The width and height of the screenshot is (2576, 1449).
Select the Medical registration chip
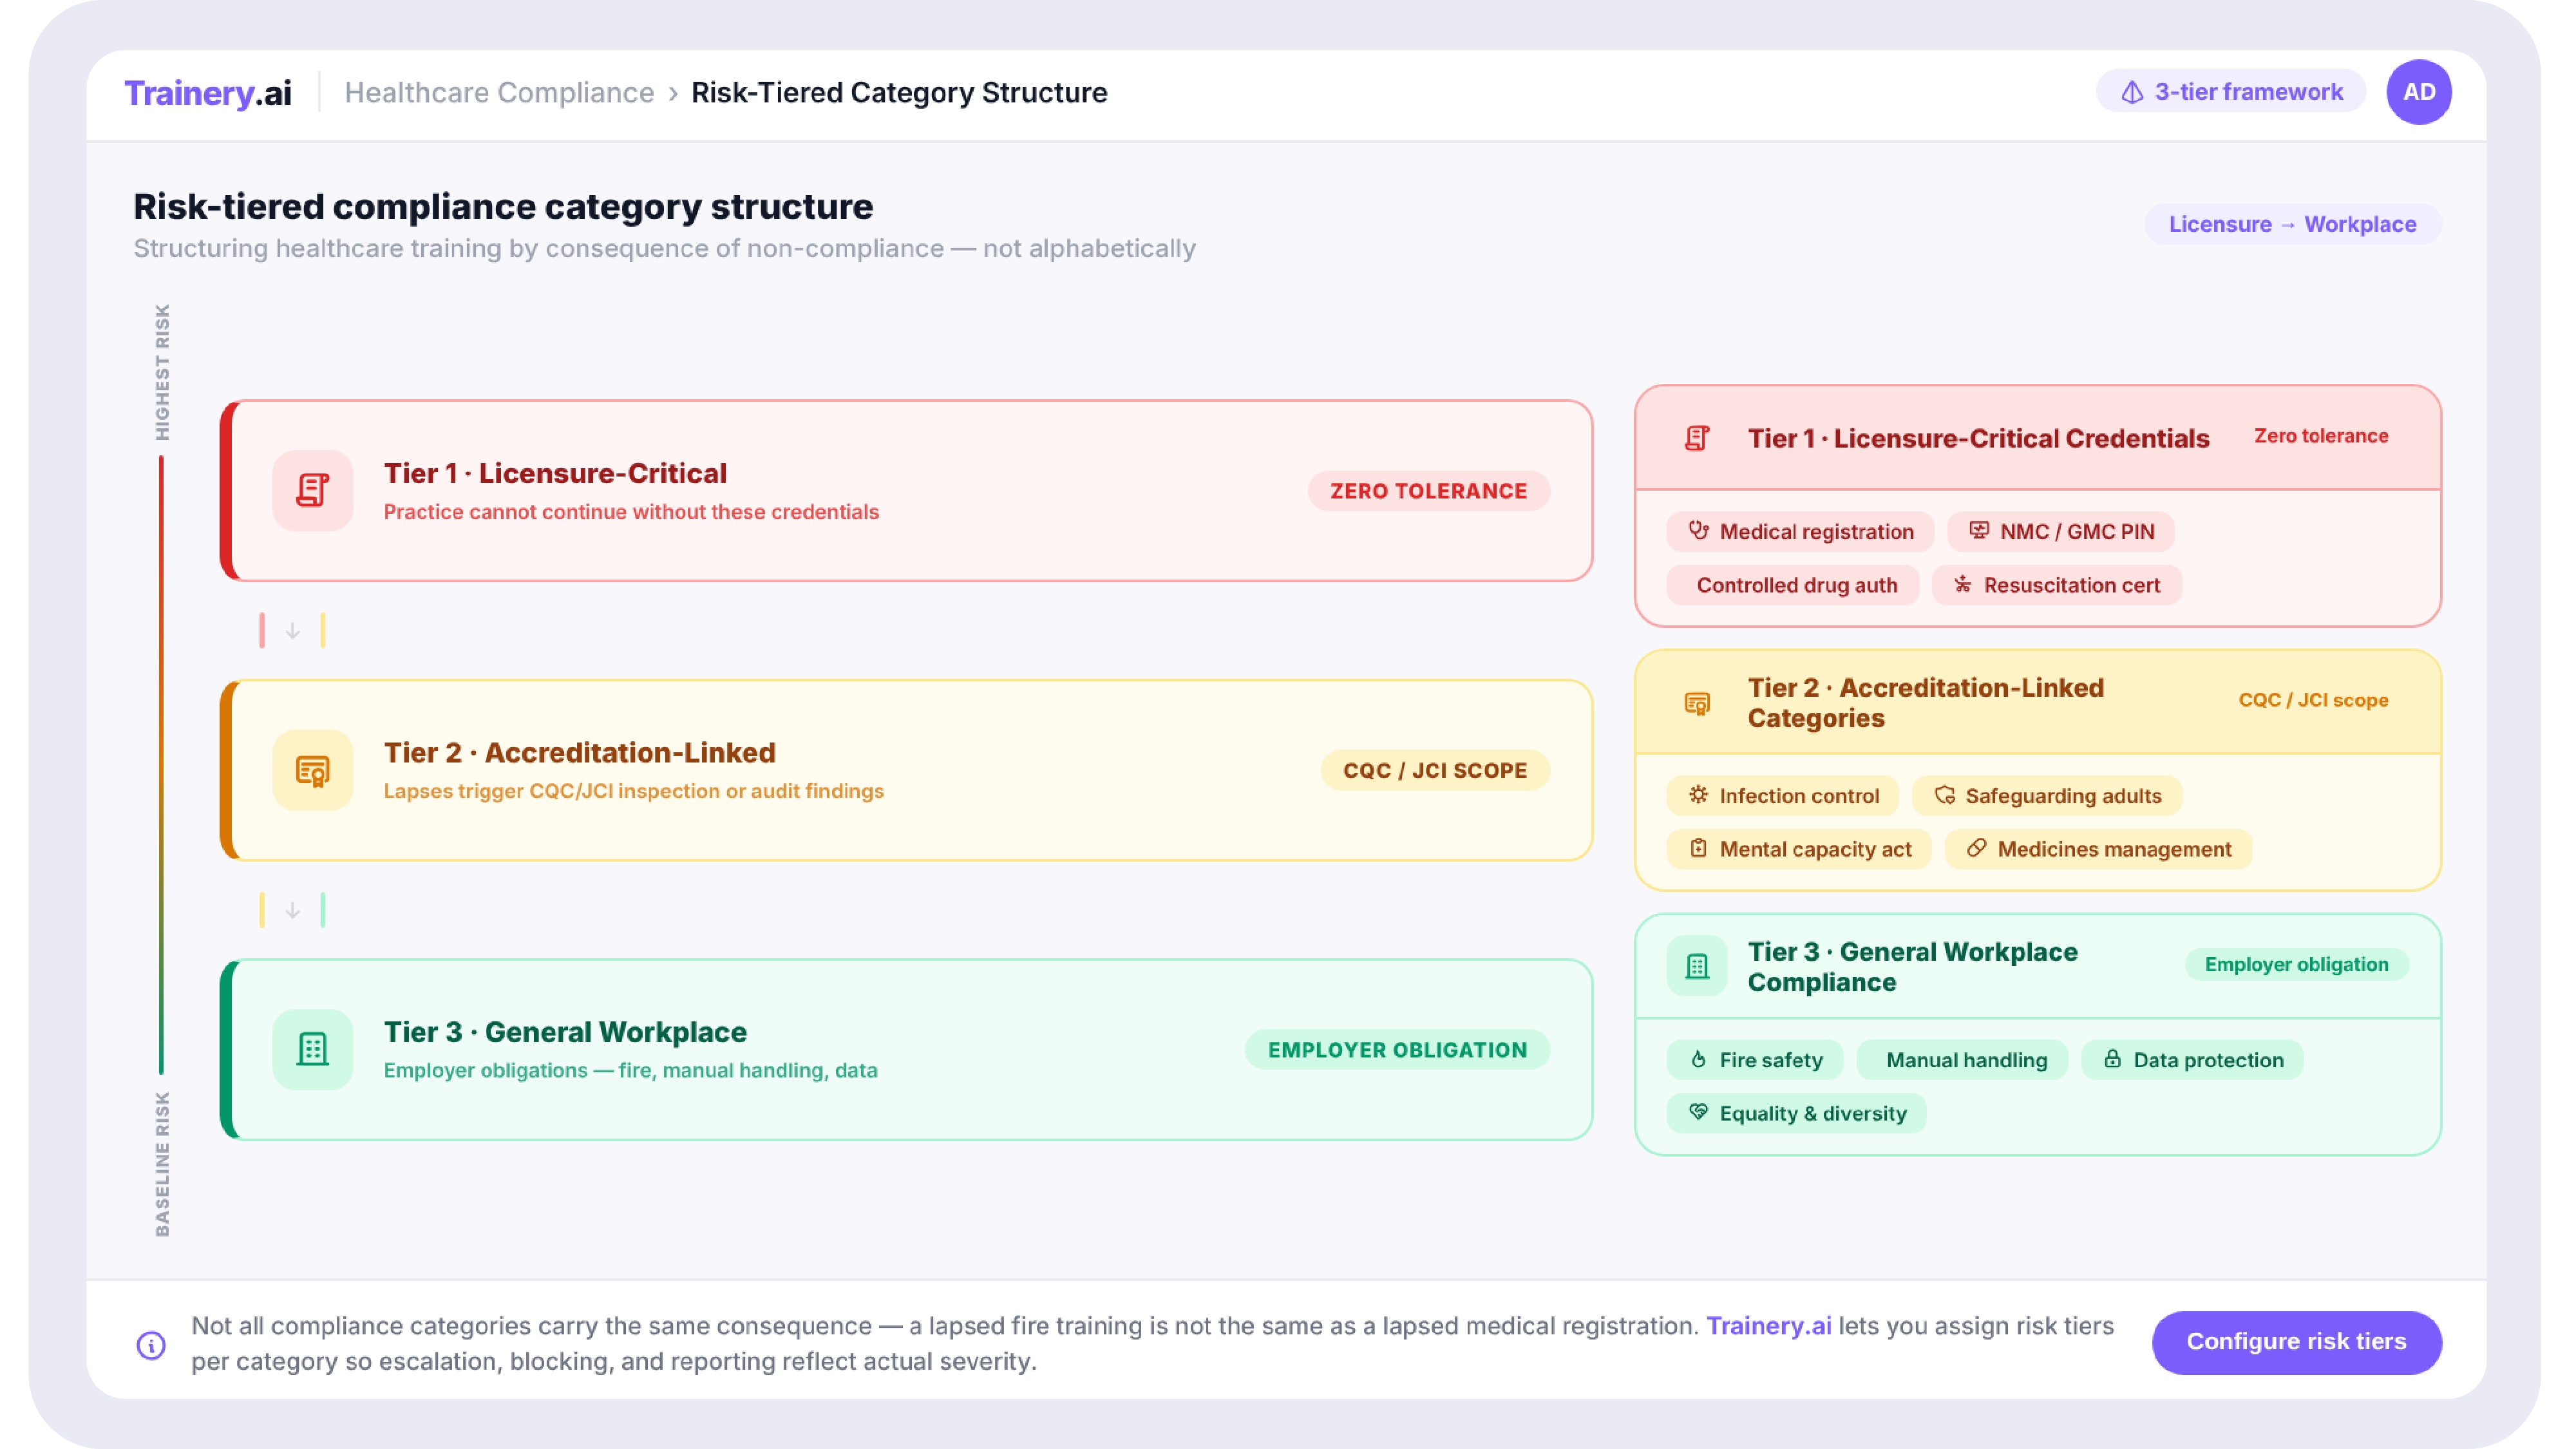[1800, 531]
